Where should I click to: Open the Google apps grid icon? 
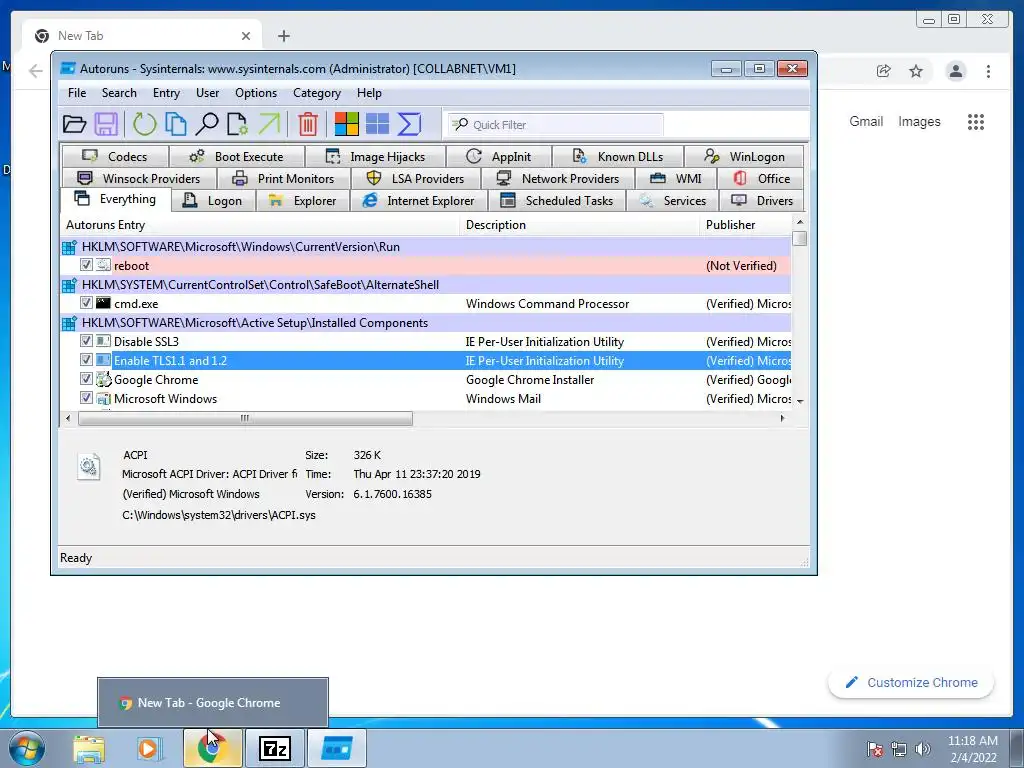[x=976, y=121]
